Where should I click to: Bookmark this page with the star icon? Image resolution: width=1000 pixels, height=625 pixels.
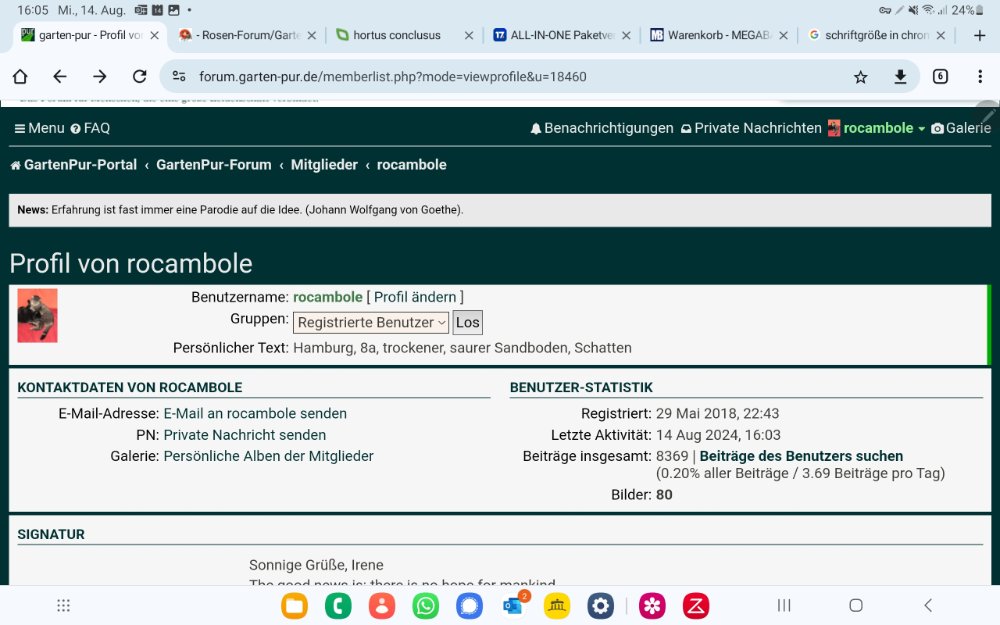click(x=860, y=77)
